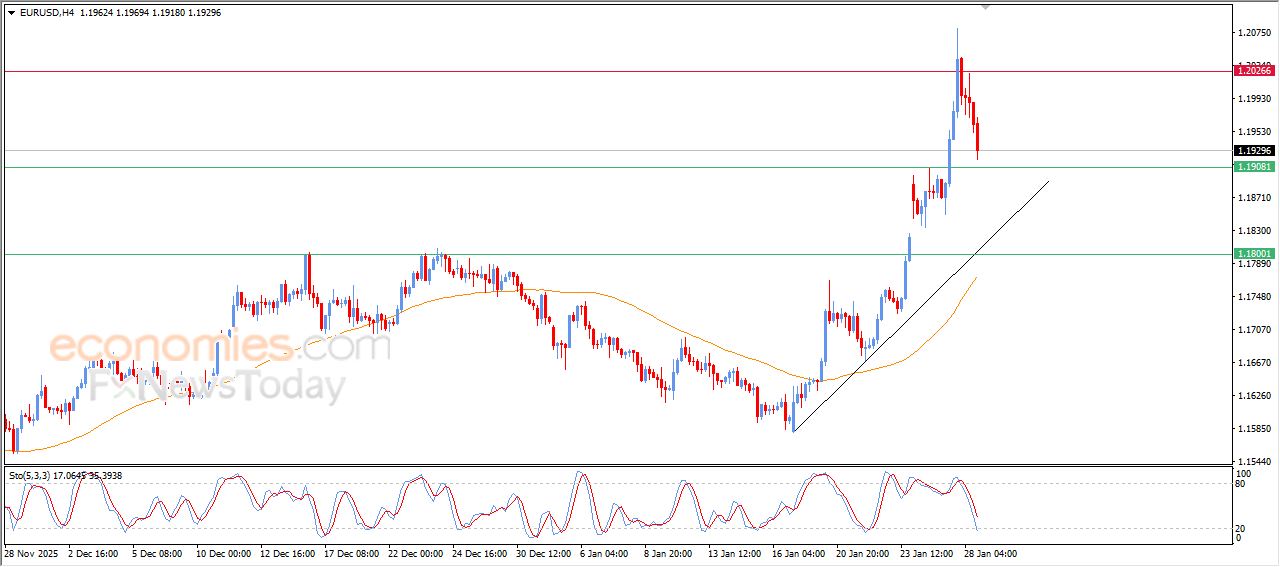1280x567 pixels.
Task: Click the chart shift triangle marker at top
Action: click(x=987, y=8)
